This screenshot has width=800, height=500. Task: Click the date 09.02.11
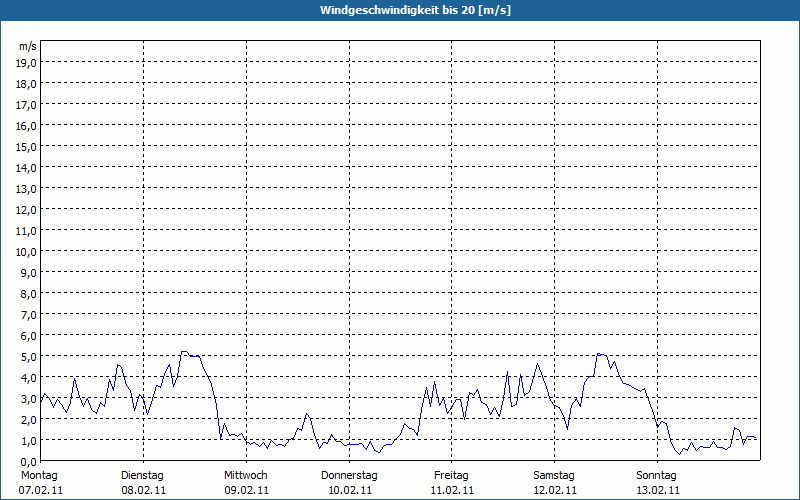[x=246, y=491]
